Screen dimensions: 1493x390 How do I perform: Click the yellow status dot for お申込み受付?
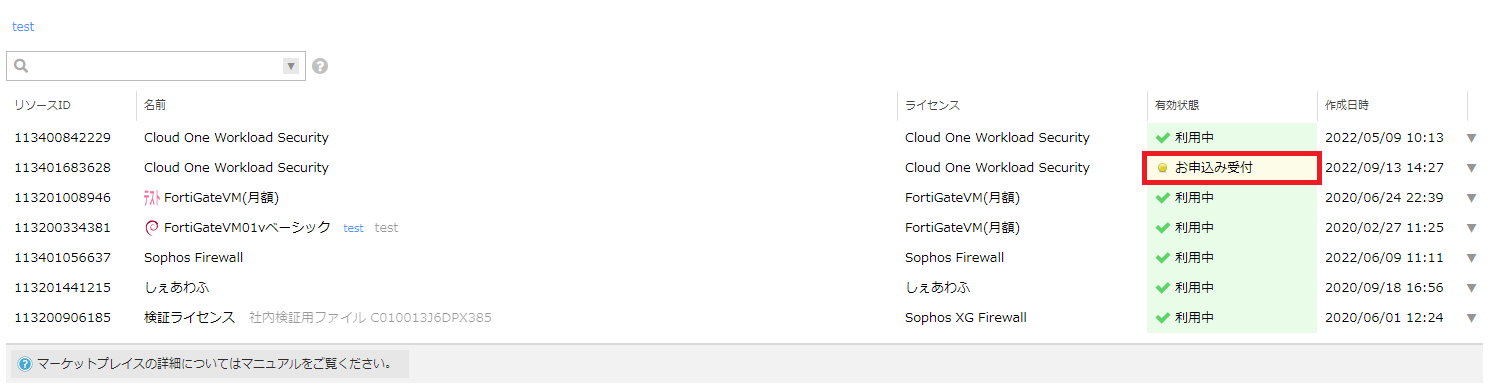1162,168
